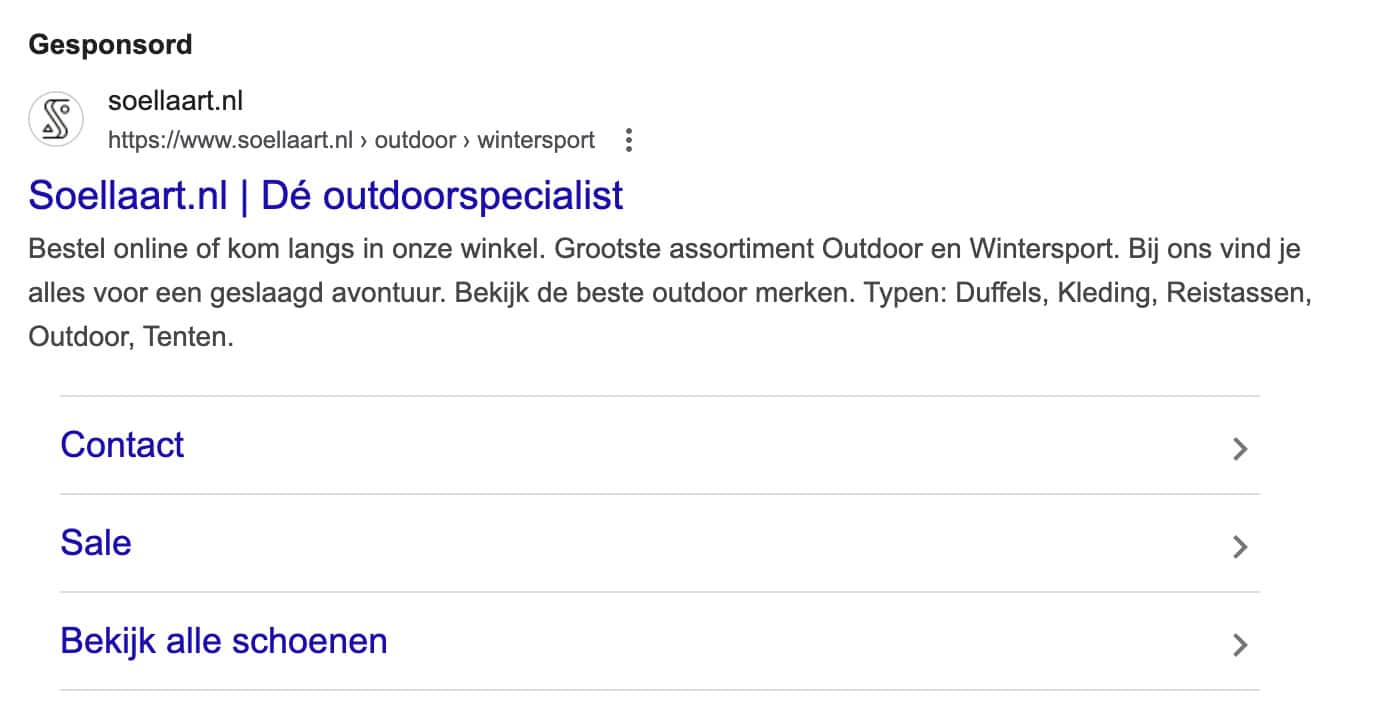Open the Bekijk alle schoenen sitelink
This screenshot has width=1378, height=705.
click(x=224, y=641)
